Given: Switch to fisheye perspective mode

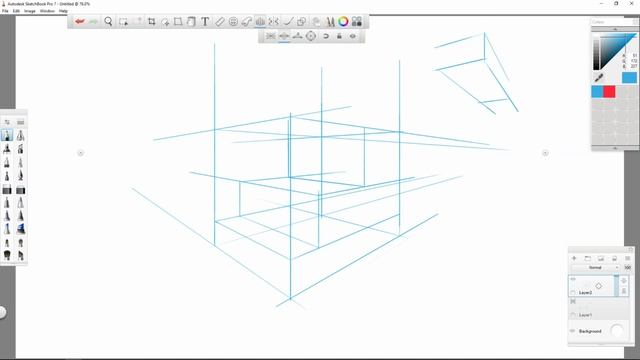Looking at the screenshot, I should (311, 36).
